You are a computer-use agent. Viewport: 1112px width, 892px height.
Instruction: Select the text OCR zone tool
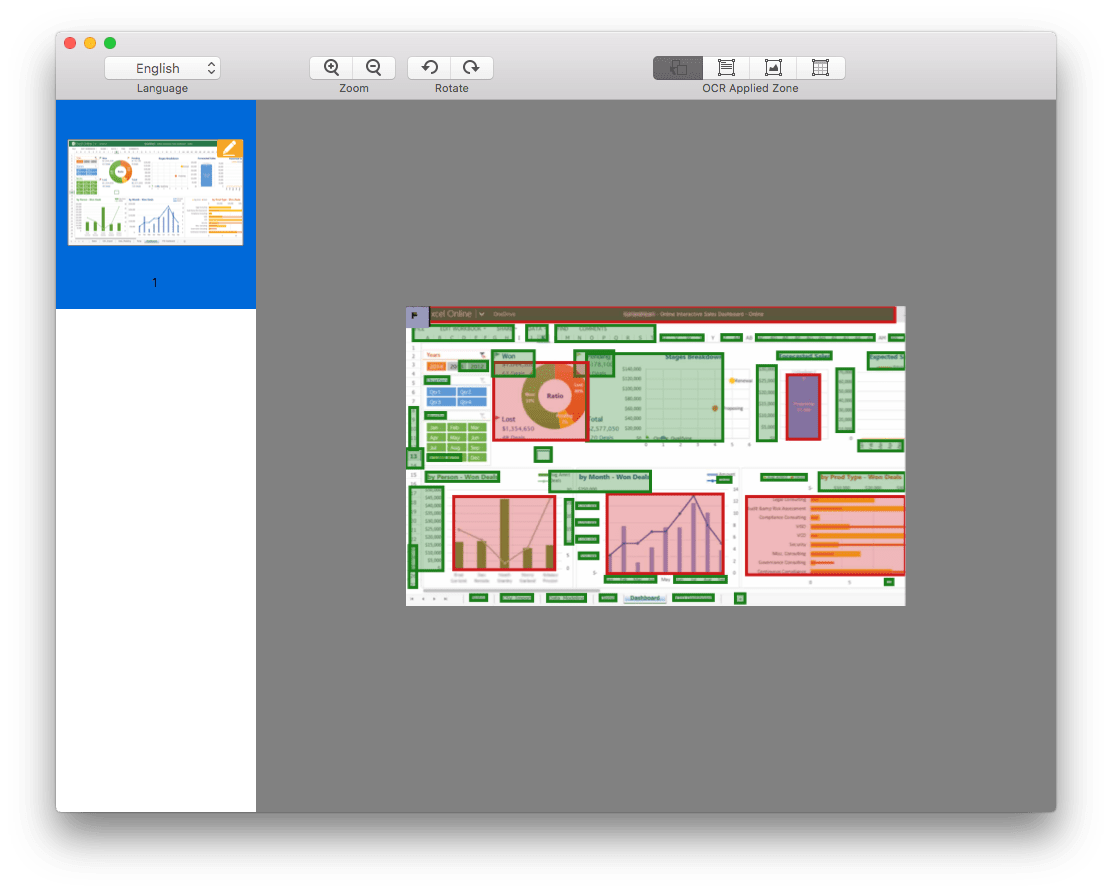(726, 68)
